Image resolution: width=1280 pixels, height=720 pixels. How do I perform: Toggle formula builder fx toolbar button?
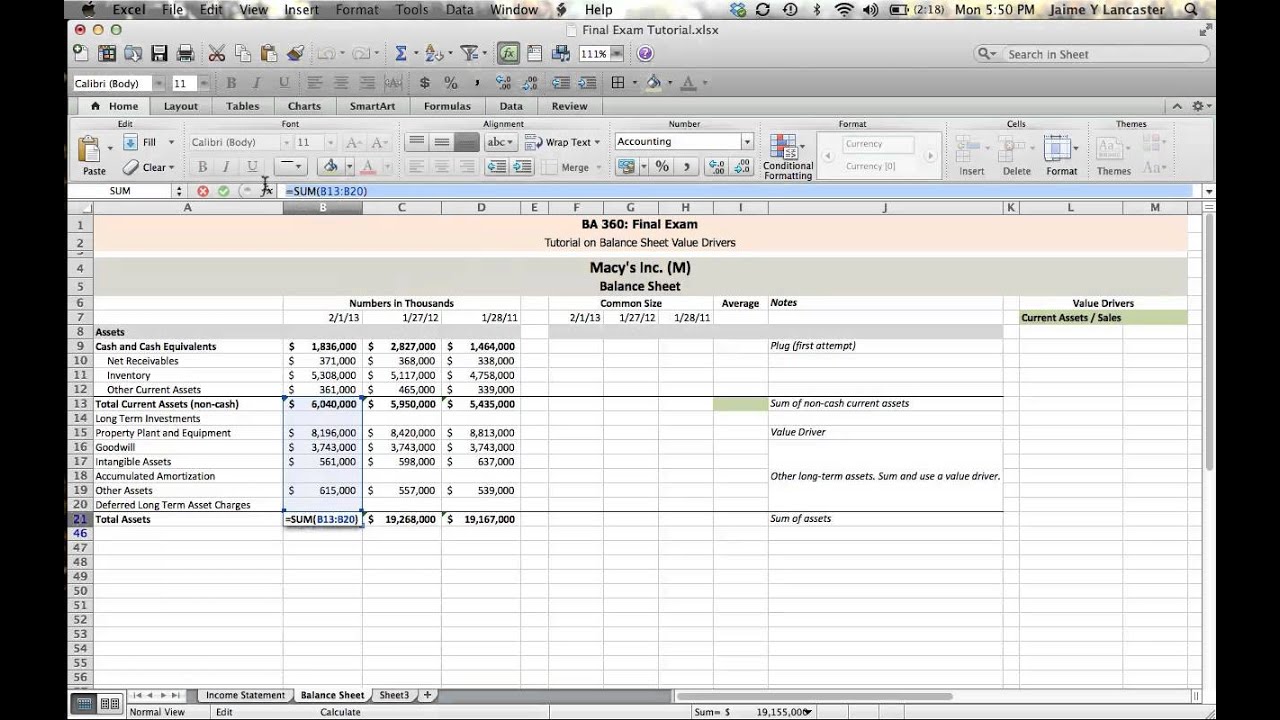[x=508, y=54]
